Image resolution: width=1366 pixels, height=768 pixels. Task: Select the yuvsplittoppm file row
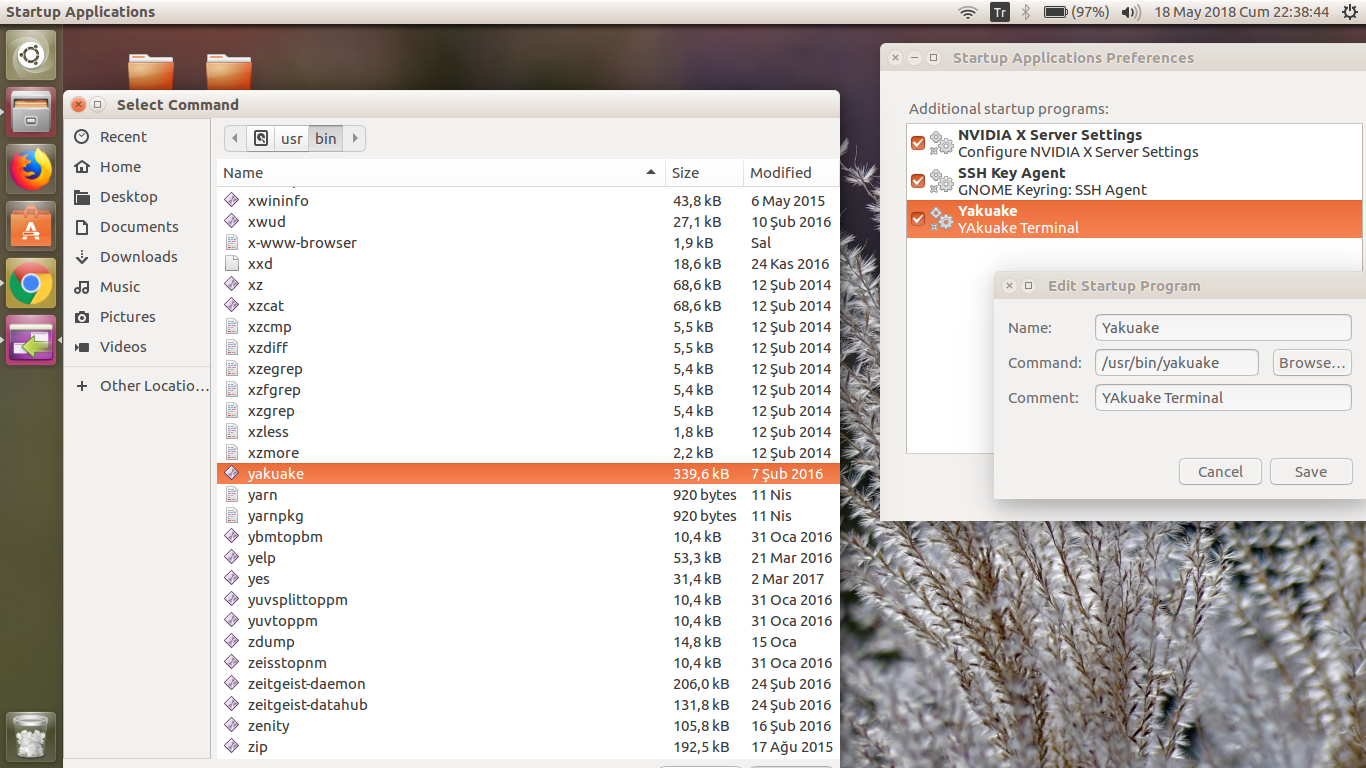click(527, 600)
